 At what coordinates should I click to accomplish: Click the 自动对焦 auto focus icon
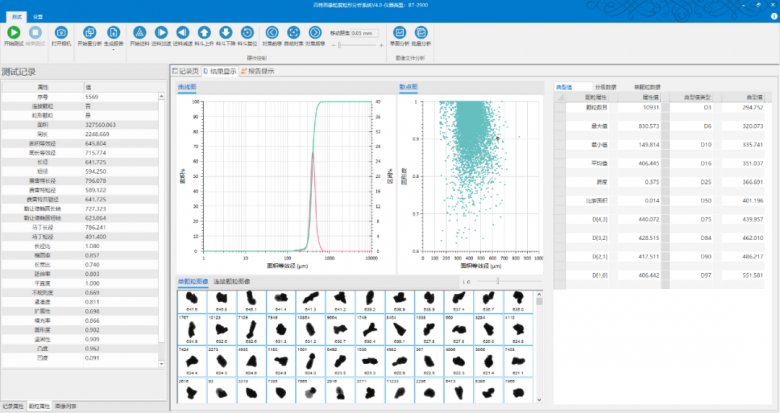point(293,34)
